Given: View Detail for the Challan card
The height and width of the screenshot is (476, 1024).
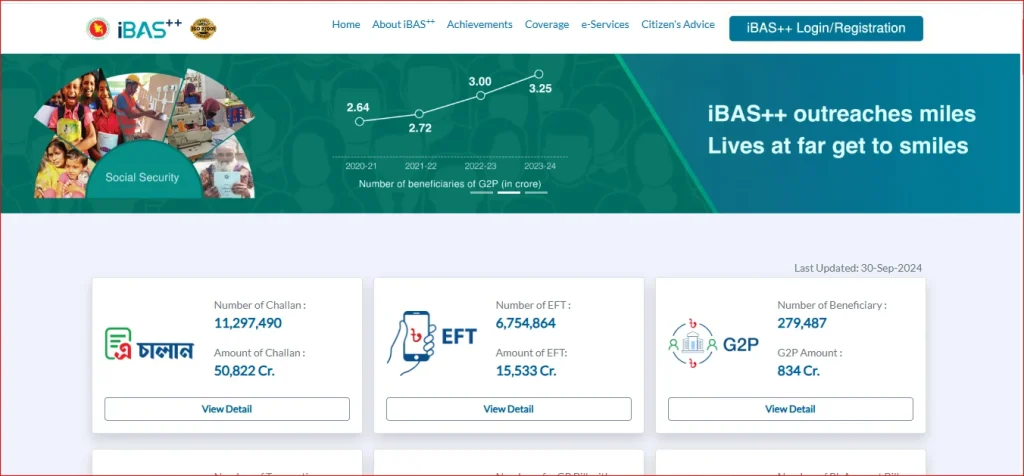Looking at the screenshot, I should coord(227,409).
